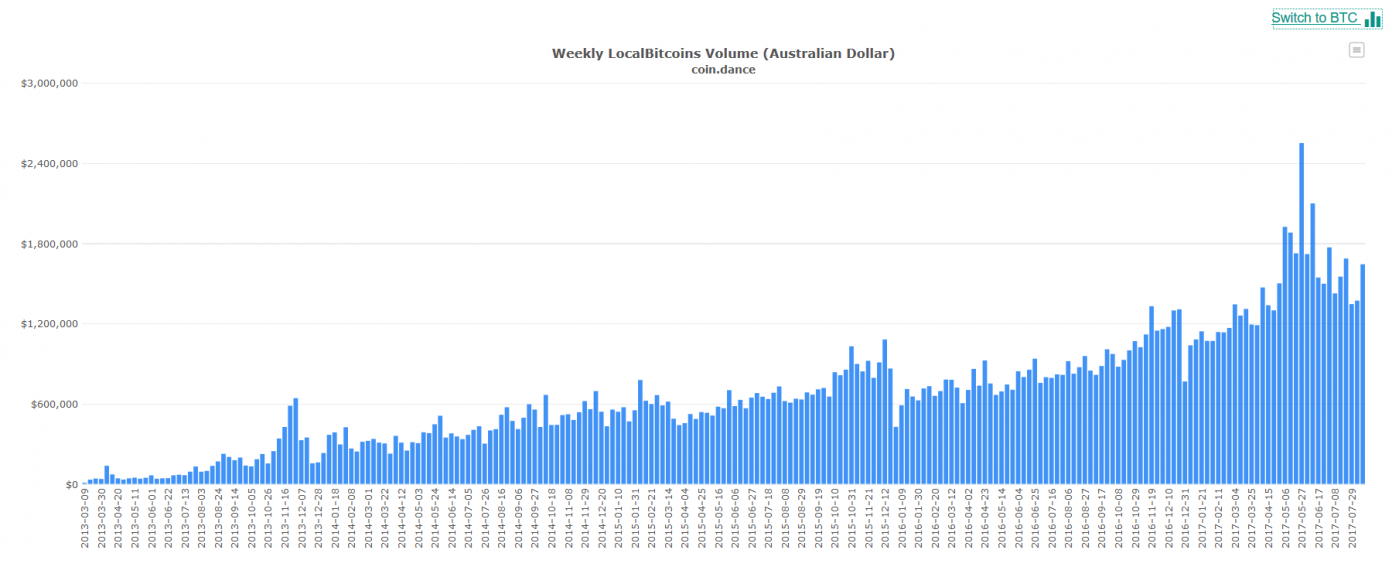Click the 2017-07-29 date label on x-axis
The height and width of the screenshot is (567, 1392).
[x=1351, y=518]
